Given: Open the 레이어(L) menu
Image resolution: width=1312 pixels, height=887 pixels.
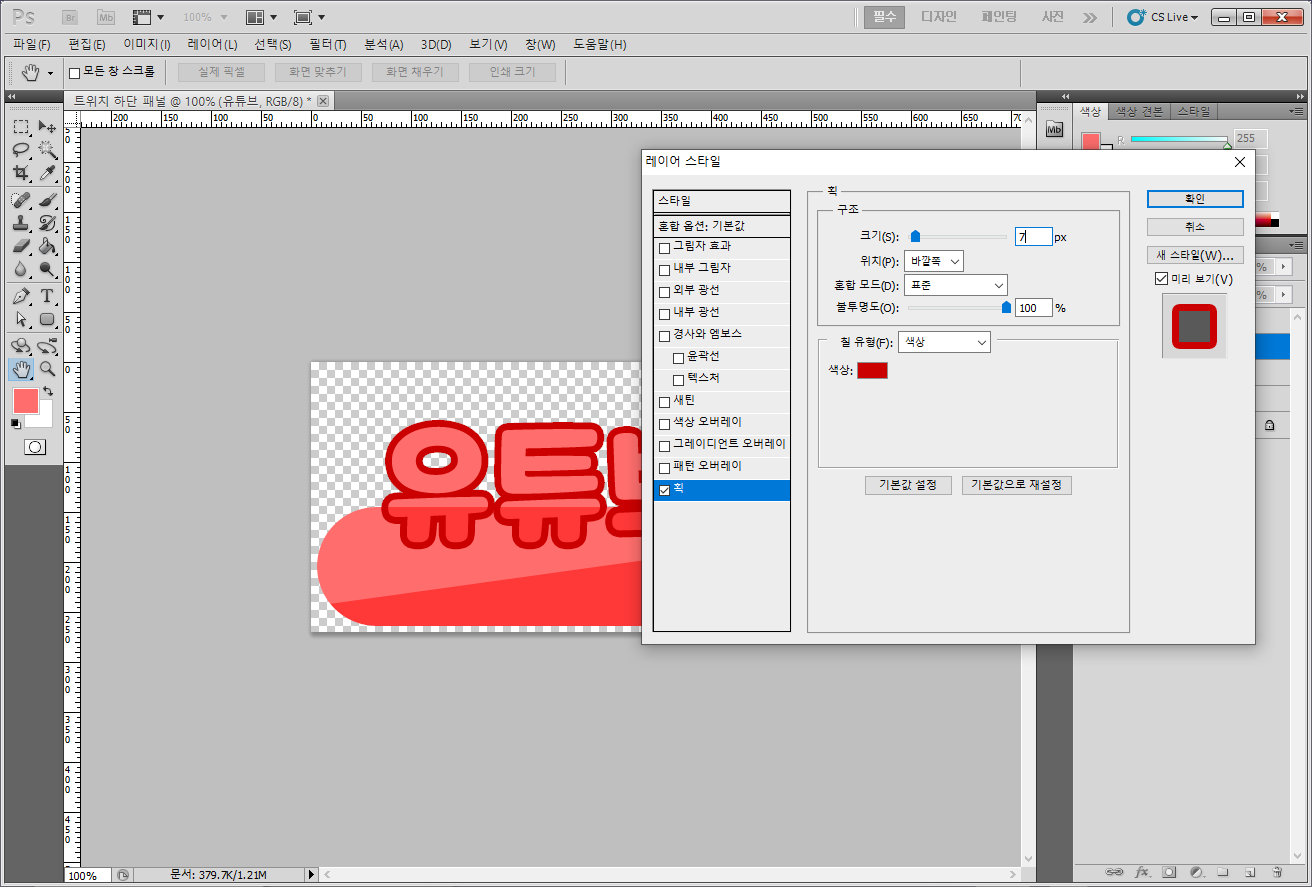Looking at the screenshot, I should (x=212, y=45).
